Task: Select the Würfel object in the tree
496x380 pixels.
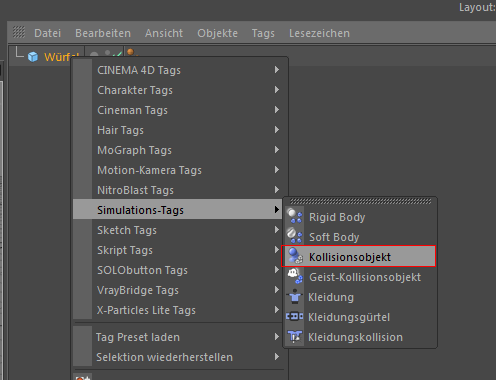Action: click(x=61, y=57)
